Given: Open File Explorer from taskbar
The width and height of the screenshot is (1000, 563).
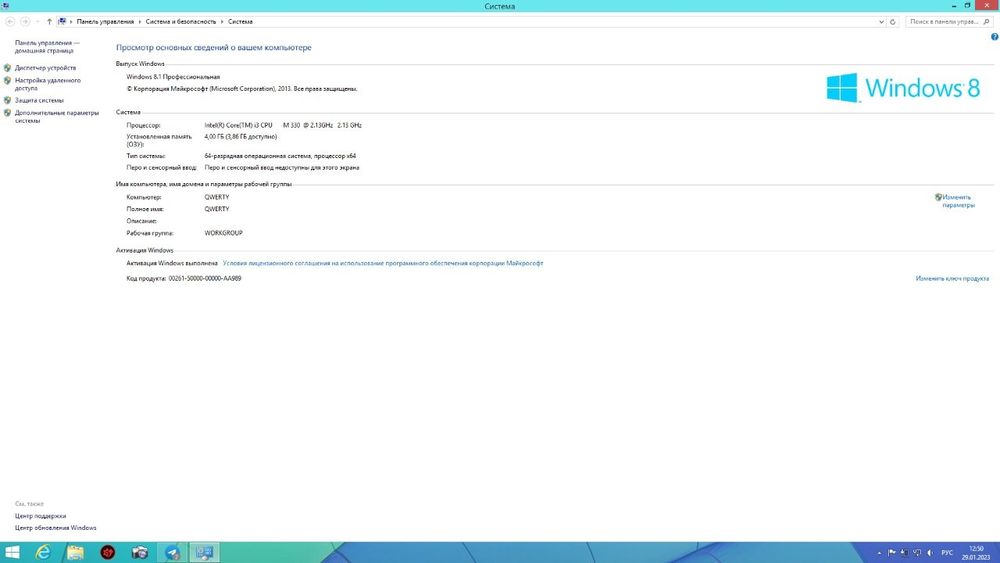Looking at the screenshot, I should point(75,552).
